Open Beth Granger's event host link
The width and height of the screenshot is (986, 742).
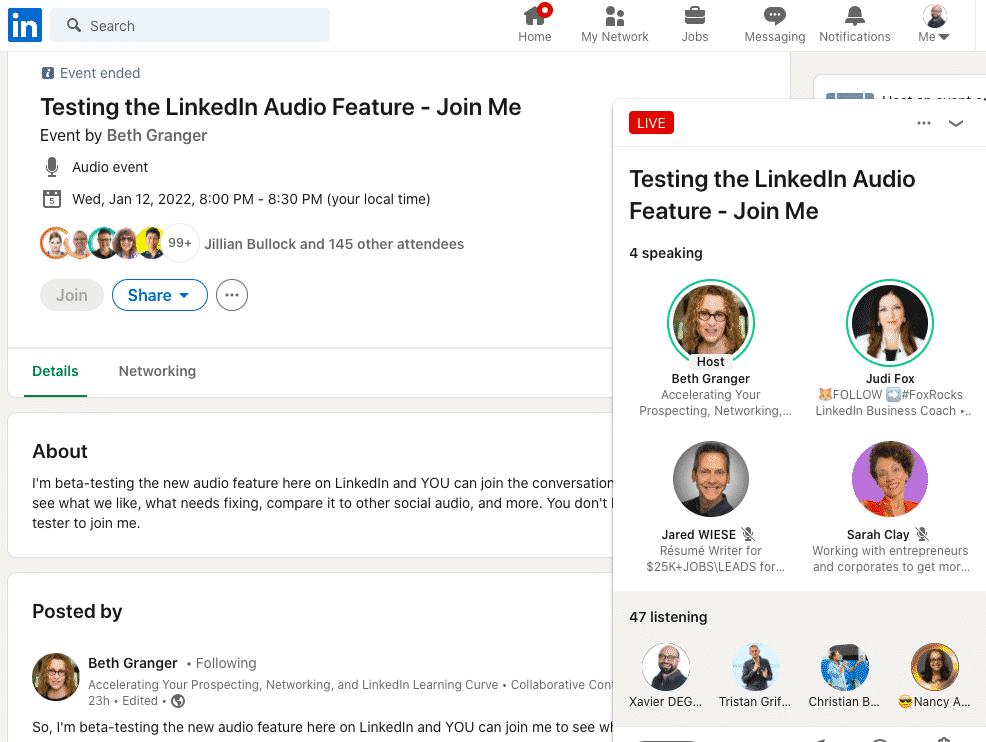tap(157, 135)
